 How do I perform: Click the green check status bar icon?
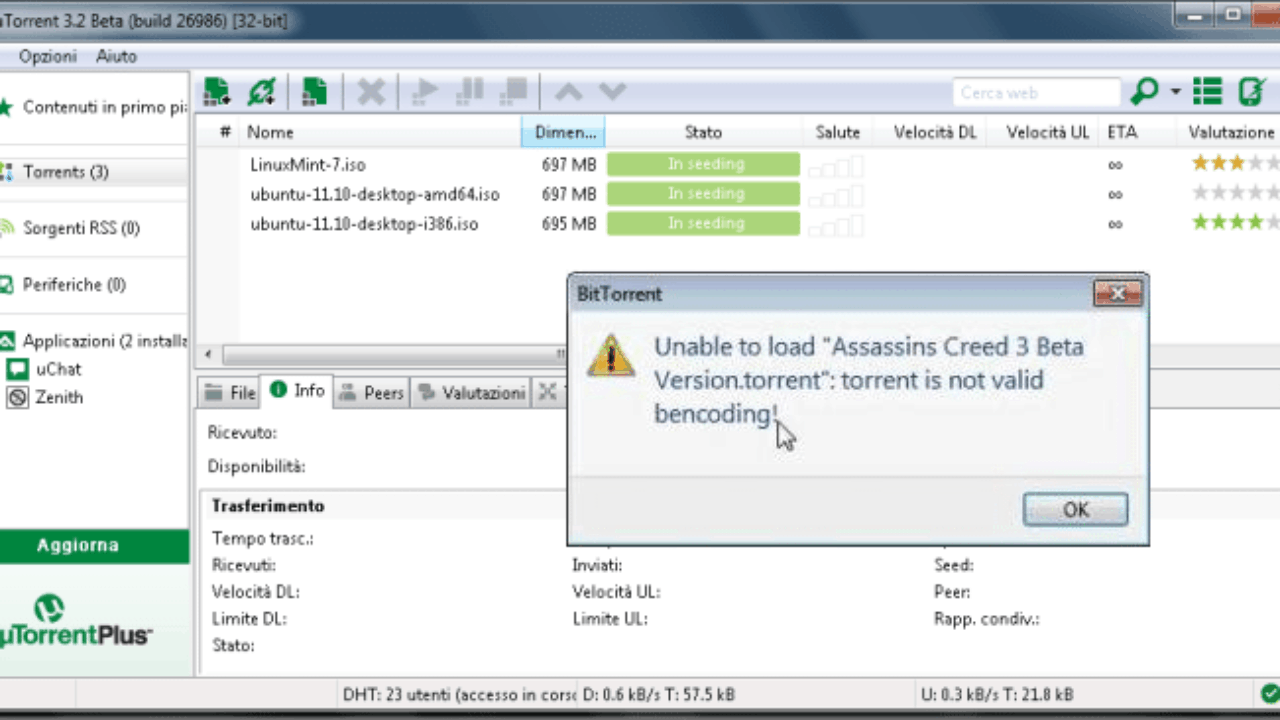1269,692
